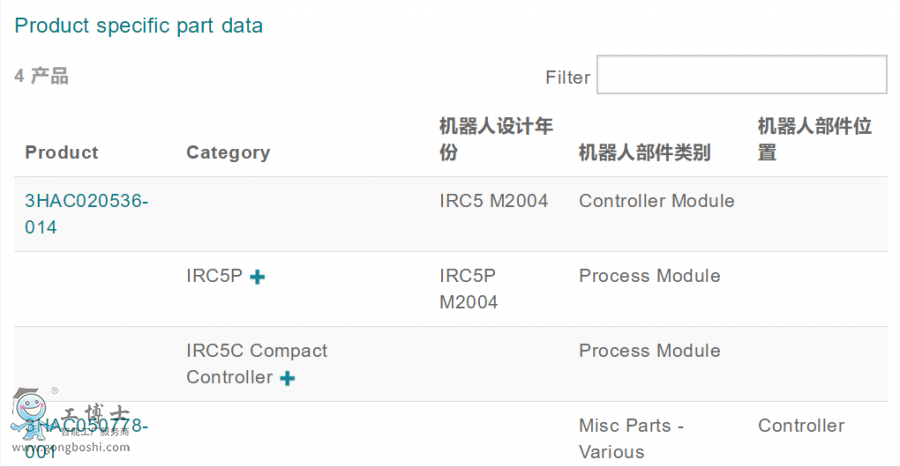900x467 pixels.
Task: Select the Controller Module cell
Action: pos(657,201)
